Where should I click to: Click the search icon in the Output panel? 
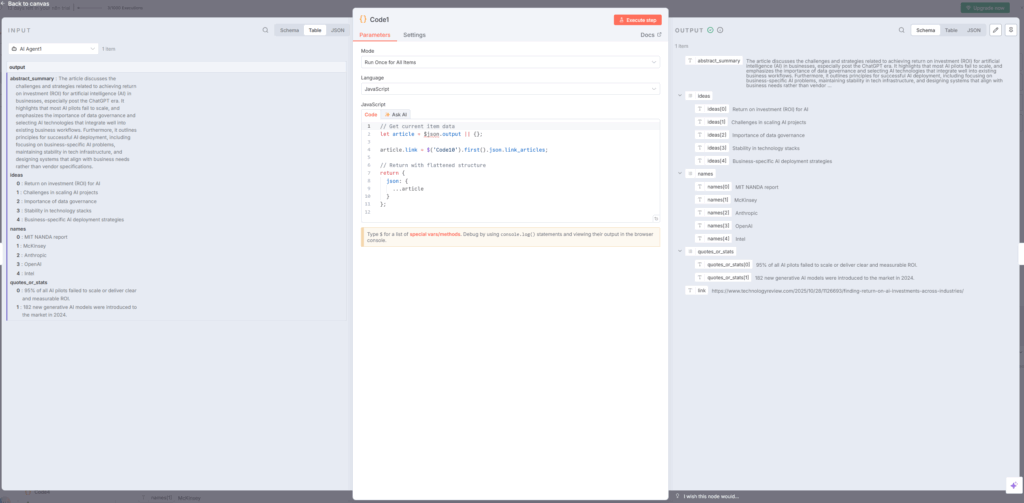[899, 30]
